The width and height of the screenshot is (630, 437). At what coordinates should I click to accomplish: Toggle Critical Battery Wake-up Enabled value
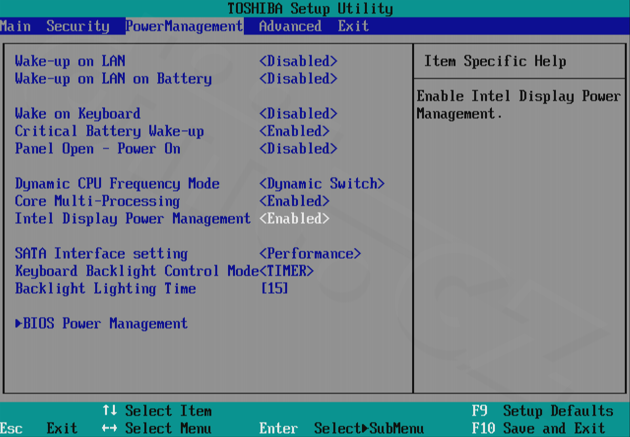tap(294, 131)
